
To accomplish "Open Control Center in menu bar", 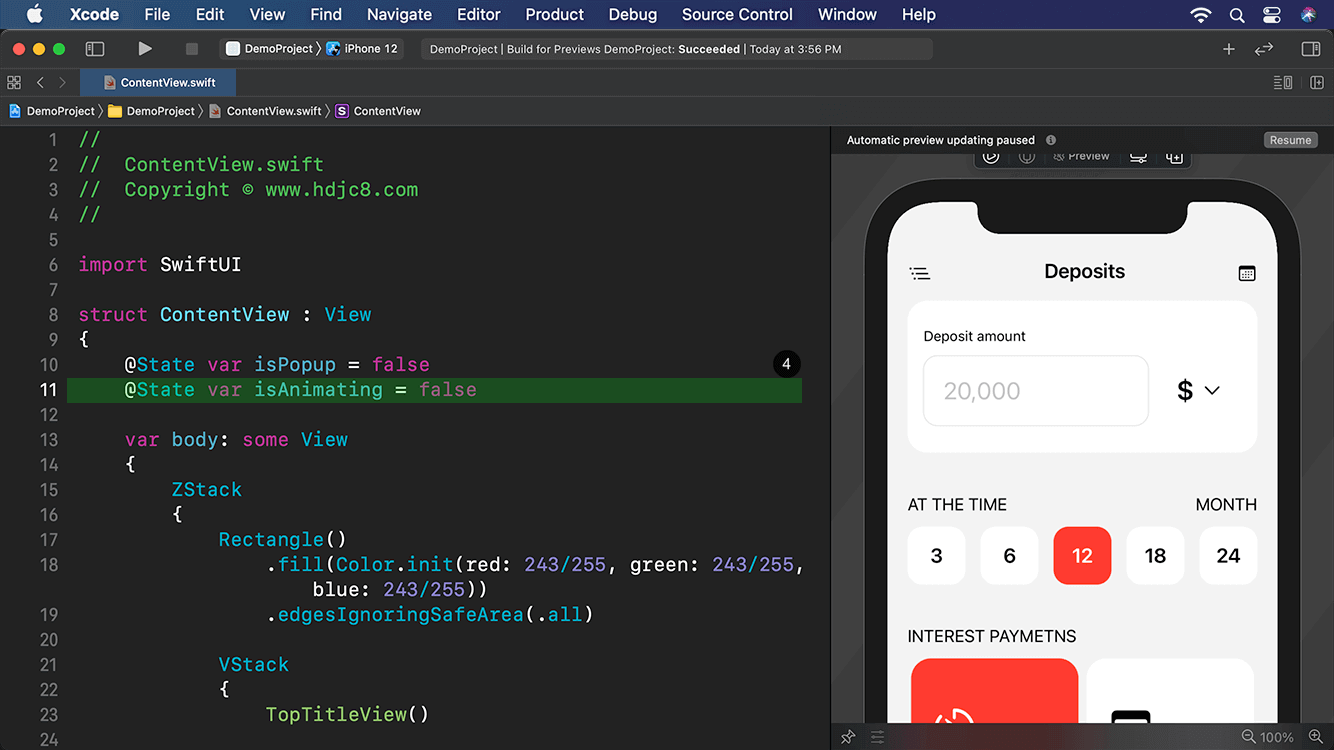I will click(x=1272, y=14).
